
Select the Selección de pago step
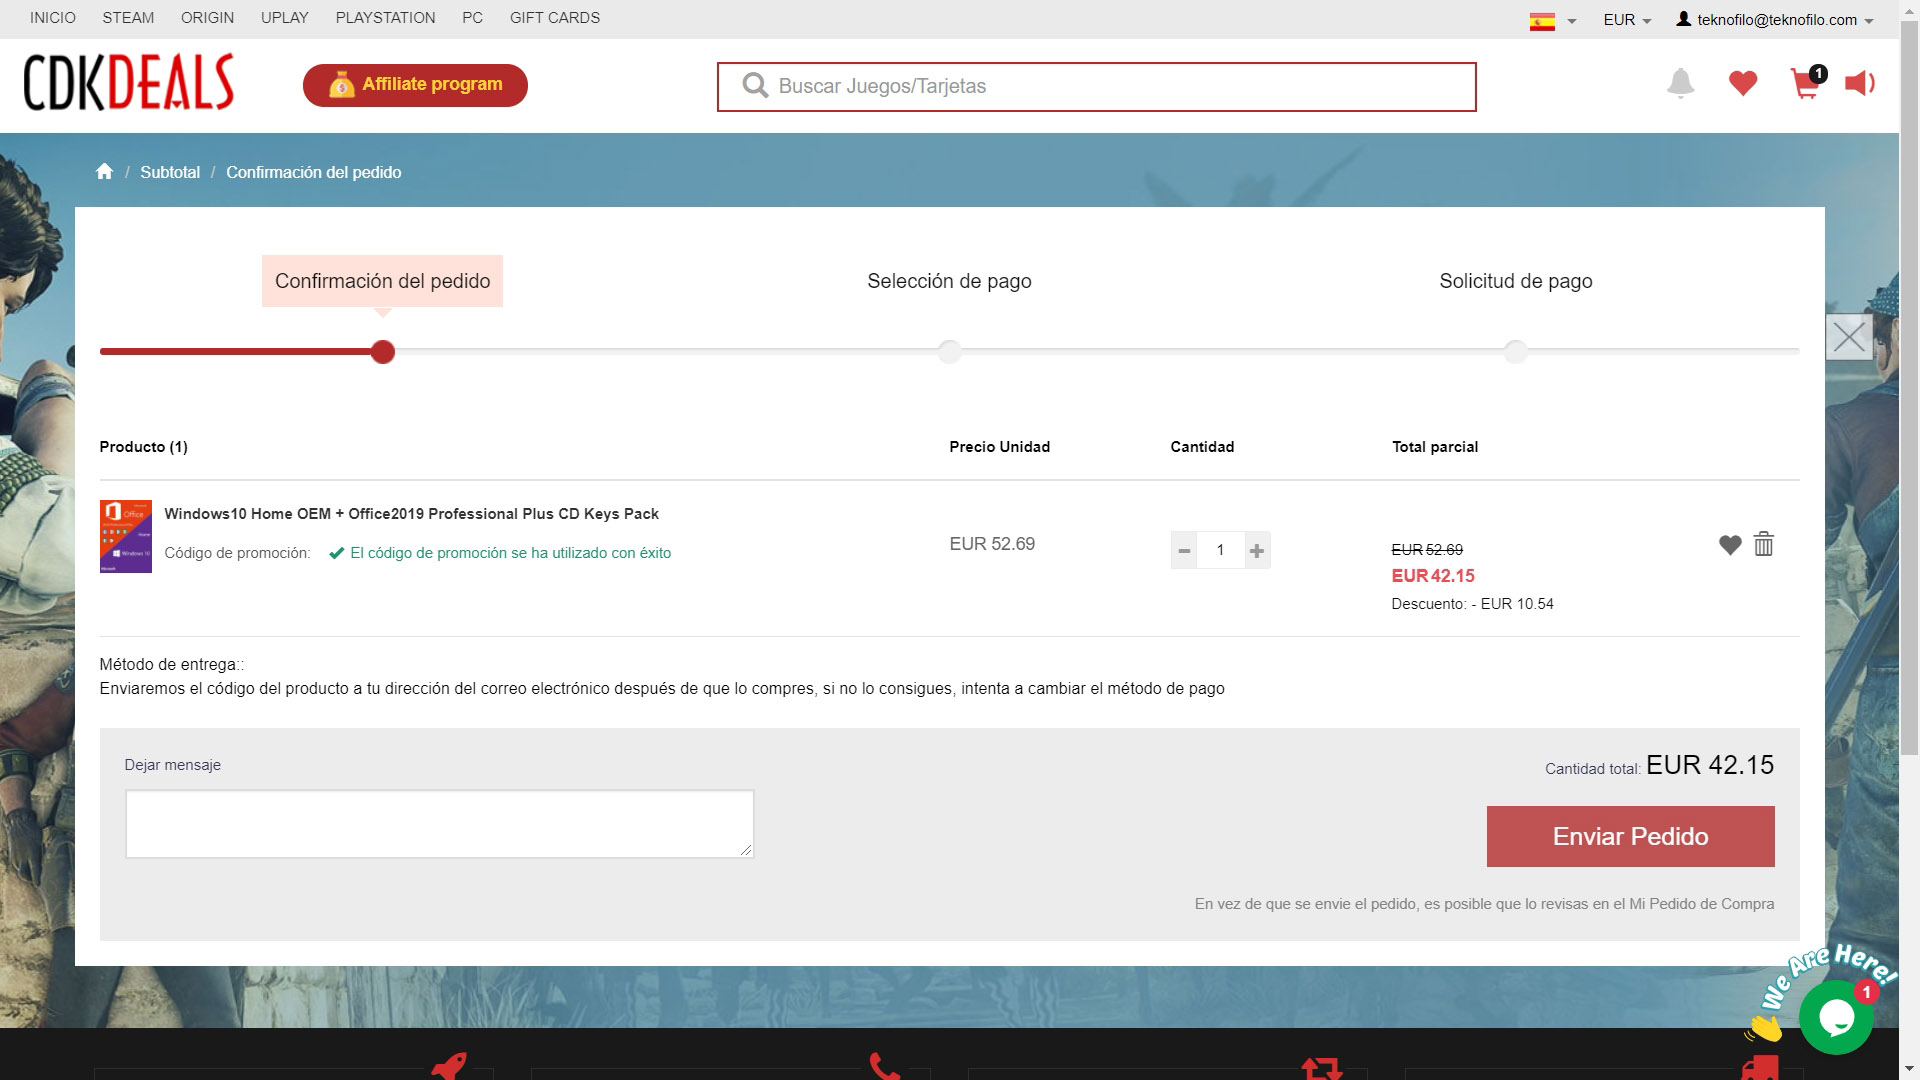click(949, 281)
